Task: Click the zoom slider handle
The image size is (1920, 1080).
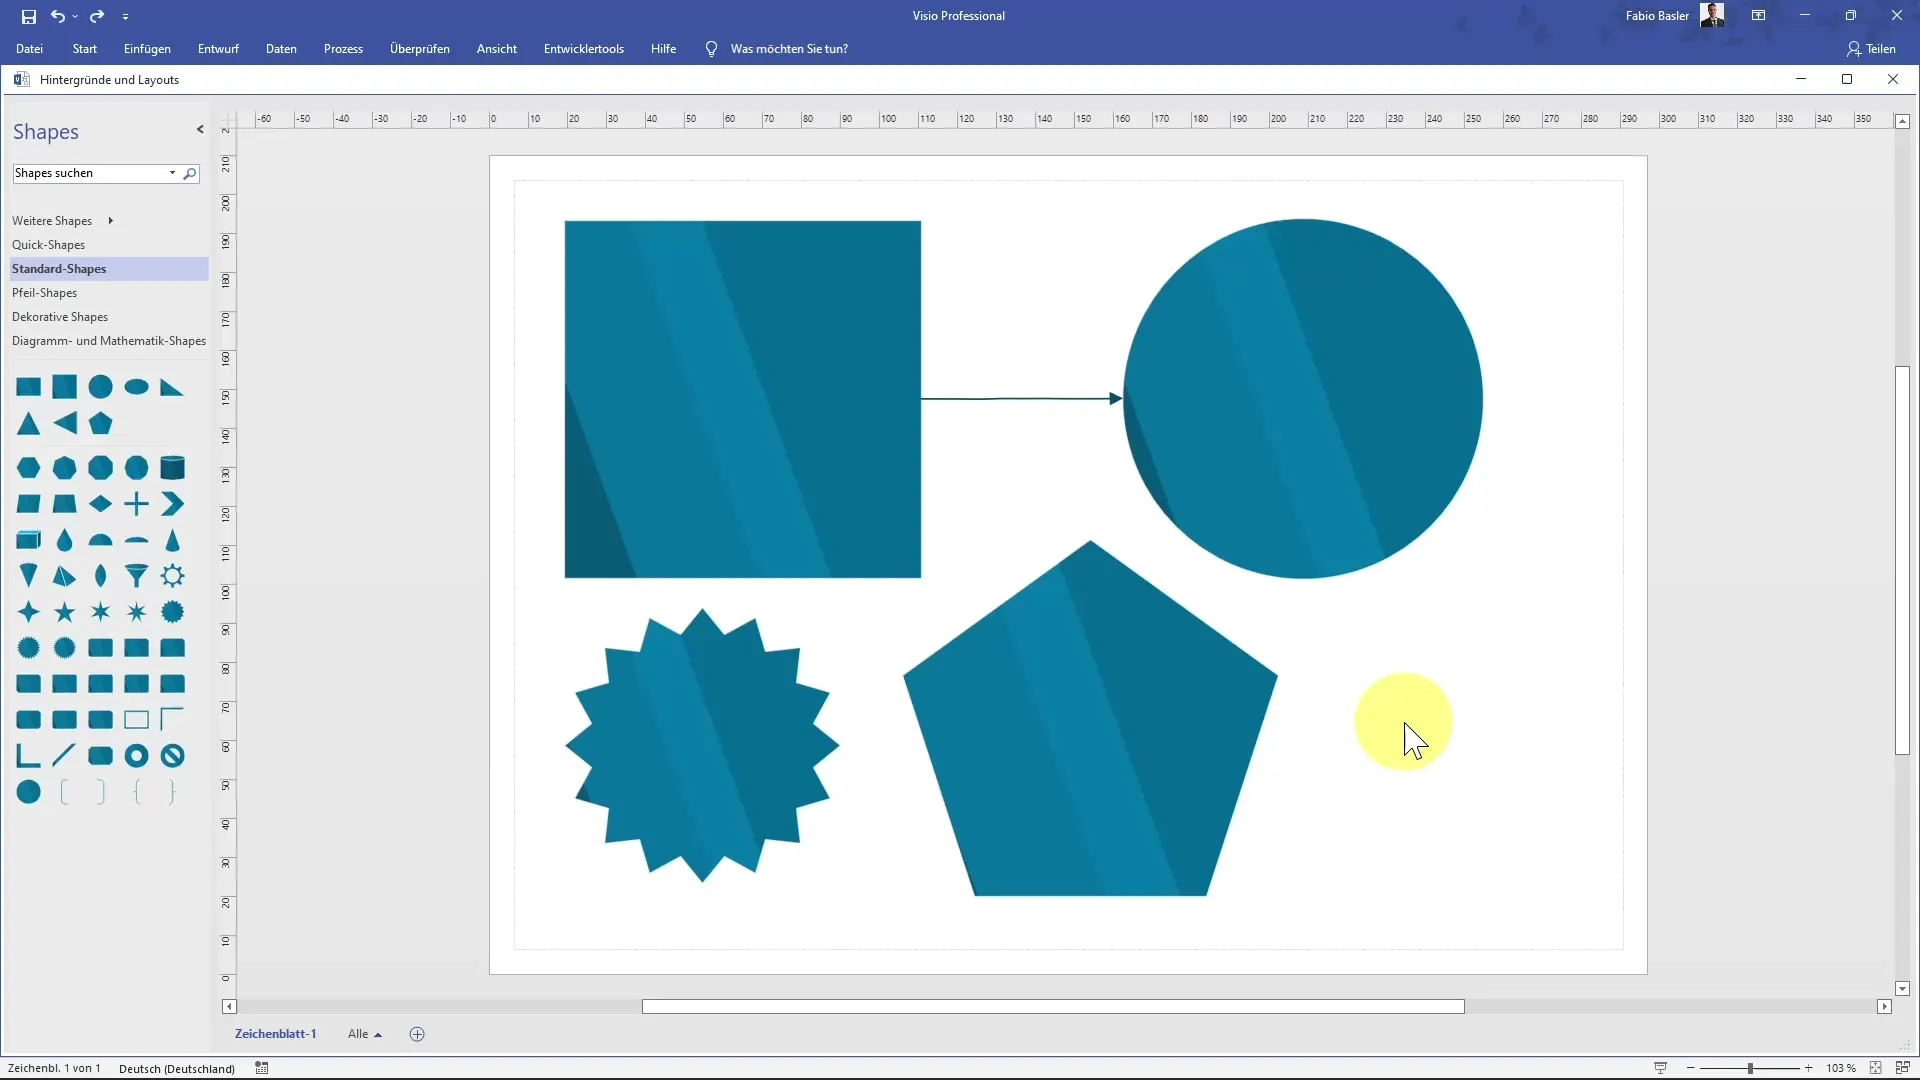Action: (1750, 1068)
